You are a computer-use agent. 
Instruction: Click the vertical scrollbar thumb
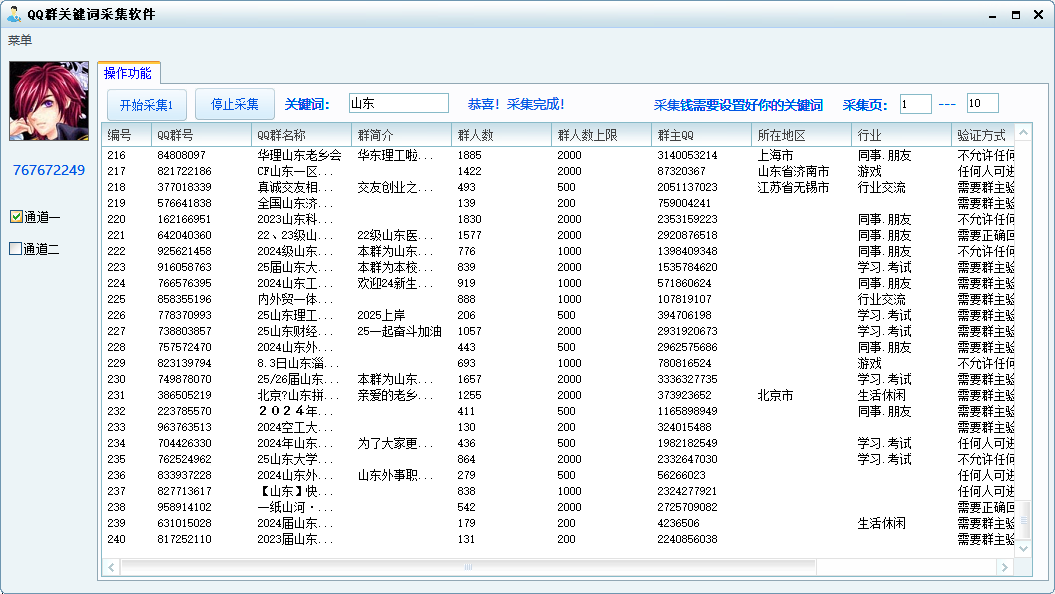(1023, 519)
